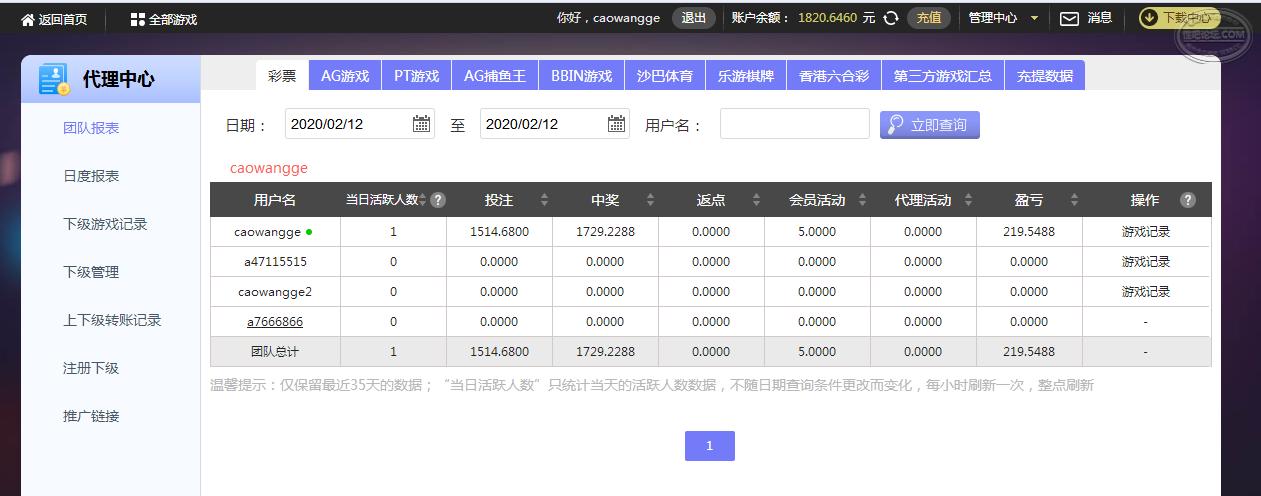Click 立即查询 search button
Viewport: 1261px width, 496px height.
point(929,125)
